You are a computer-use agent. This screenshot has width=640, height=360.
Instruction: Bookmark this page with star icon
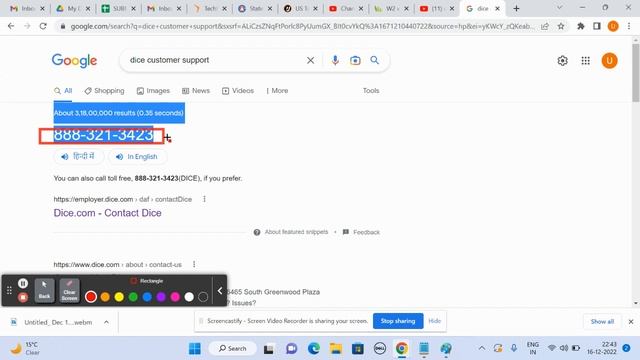pos(561,26)
